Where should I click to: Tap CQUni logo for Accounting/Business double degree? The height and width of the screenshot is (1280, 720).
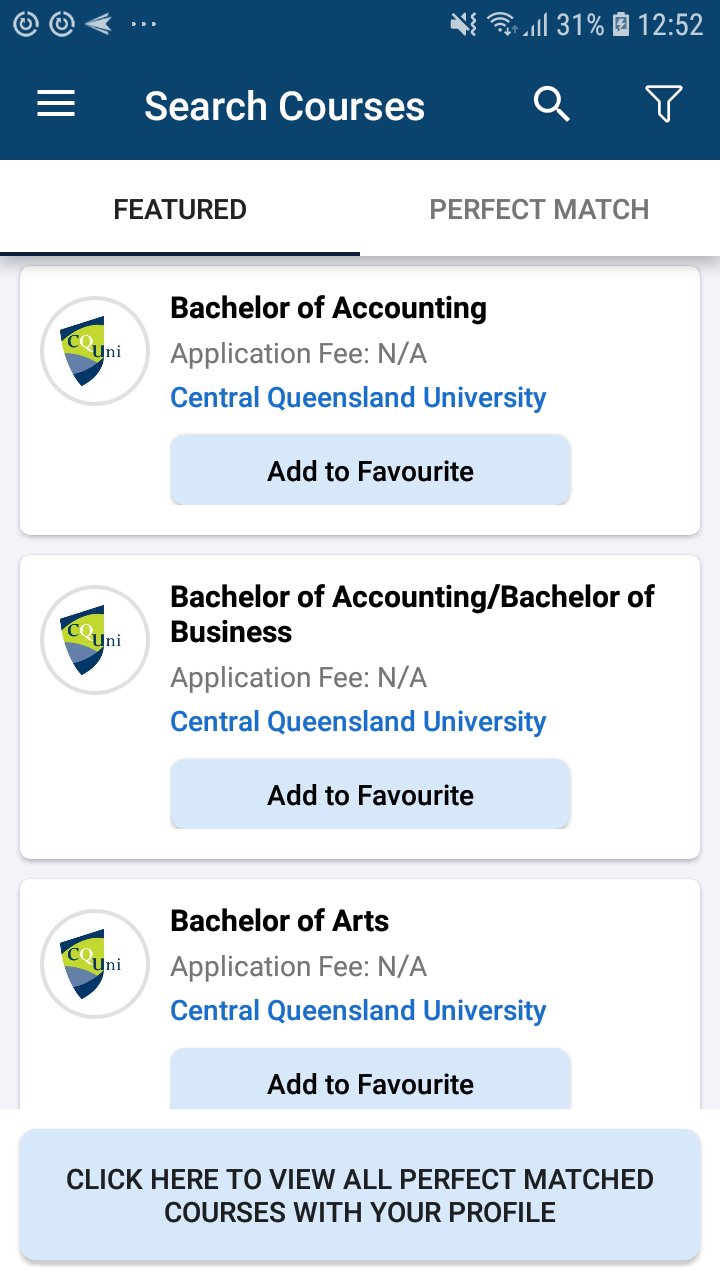tap(95, 640)
